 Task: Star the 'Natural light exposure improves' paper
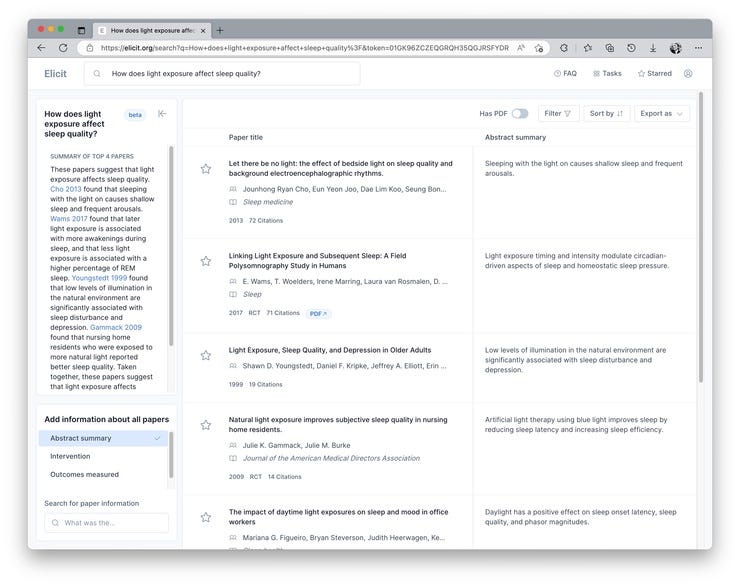(x=206, y=425)
